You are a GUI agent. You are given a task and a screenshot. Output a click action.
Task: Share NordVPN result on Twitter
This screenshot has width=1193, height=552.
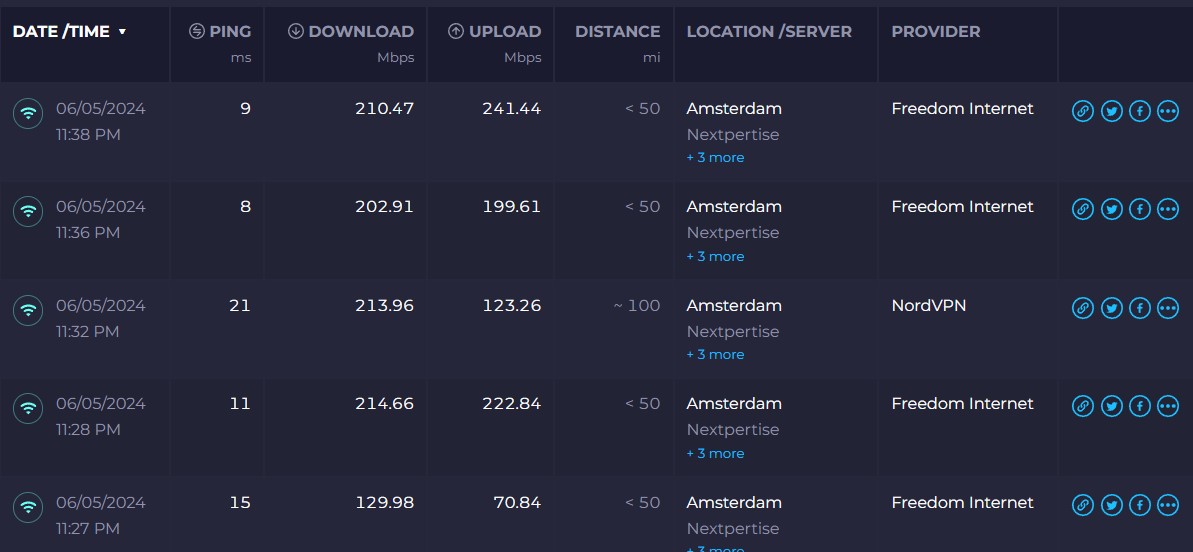1111,308
